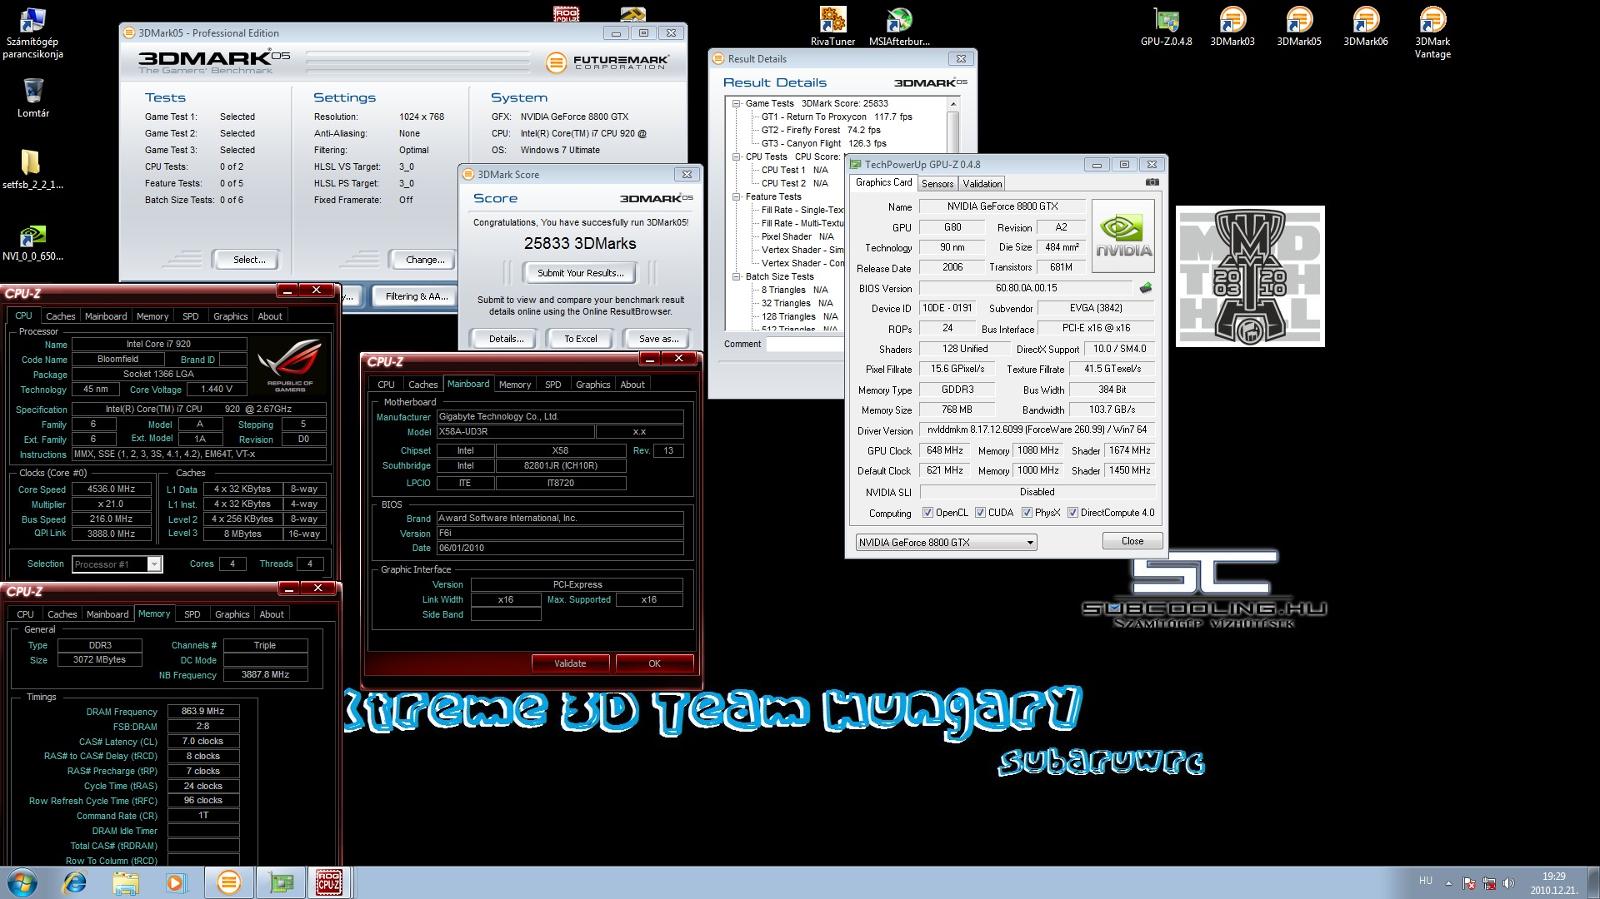Click the Select... button in 3DMark05 Tests
This screenshot has width=1600, height=899.
(249, 260)
